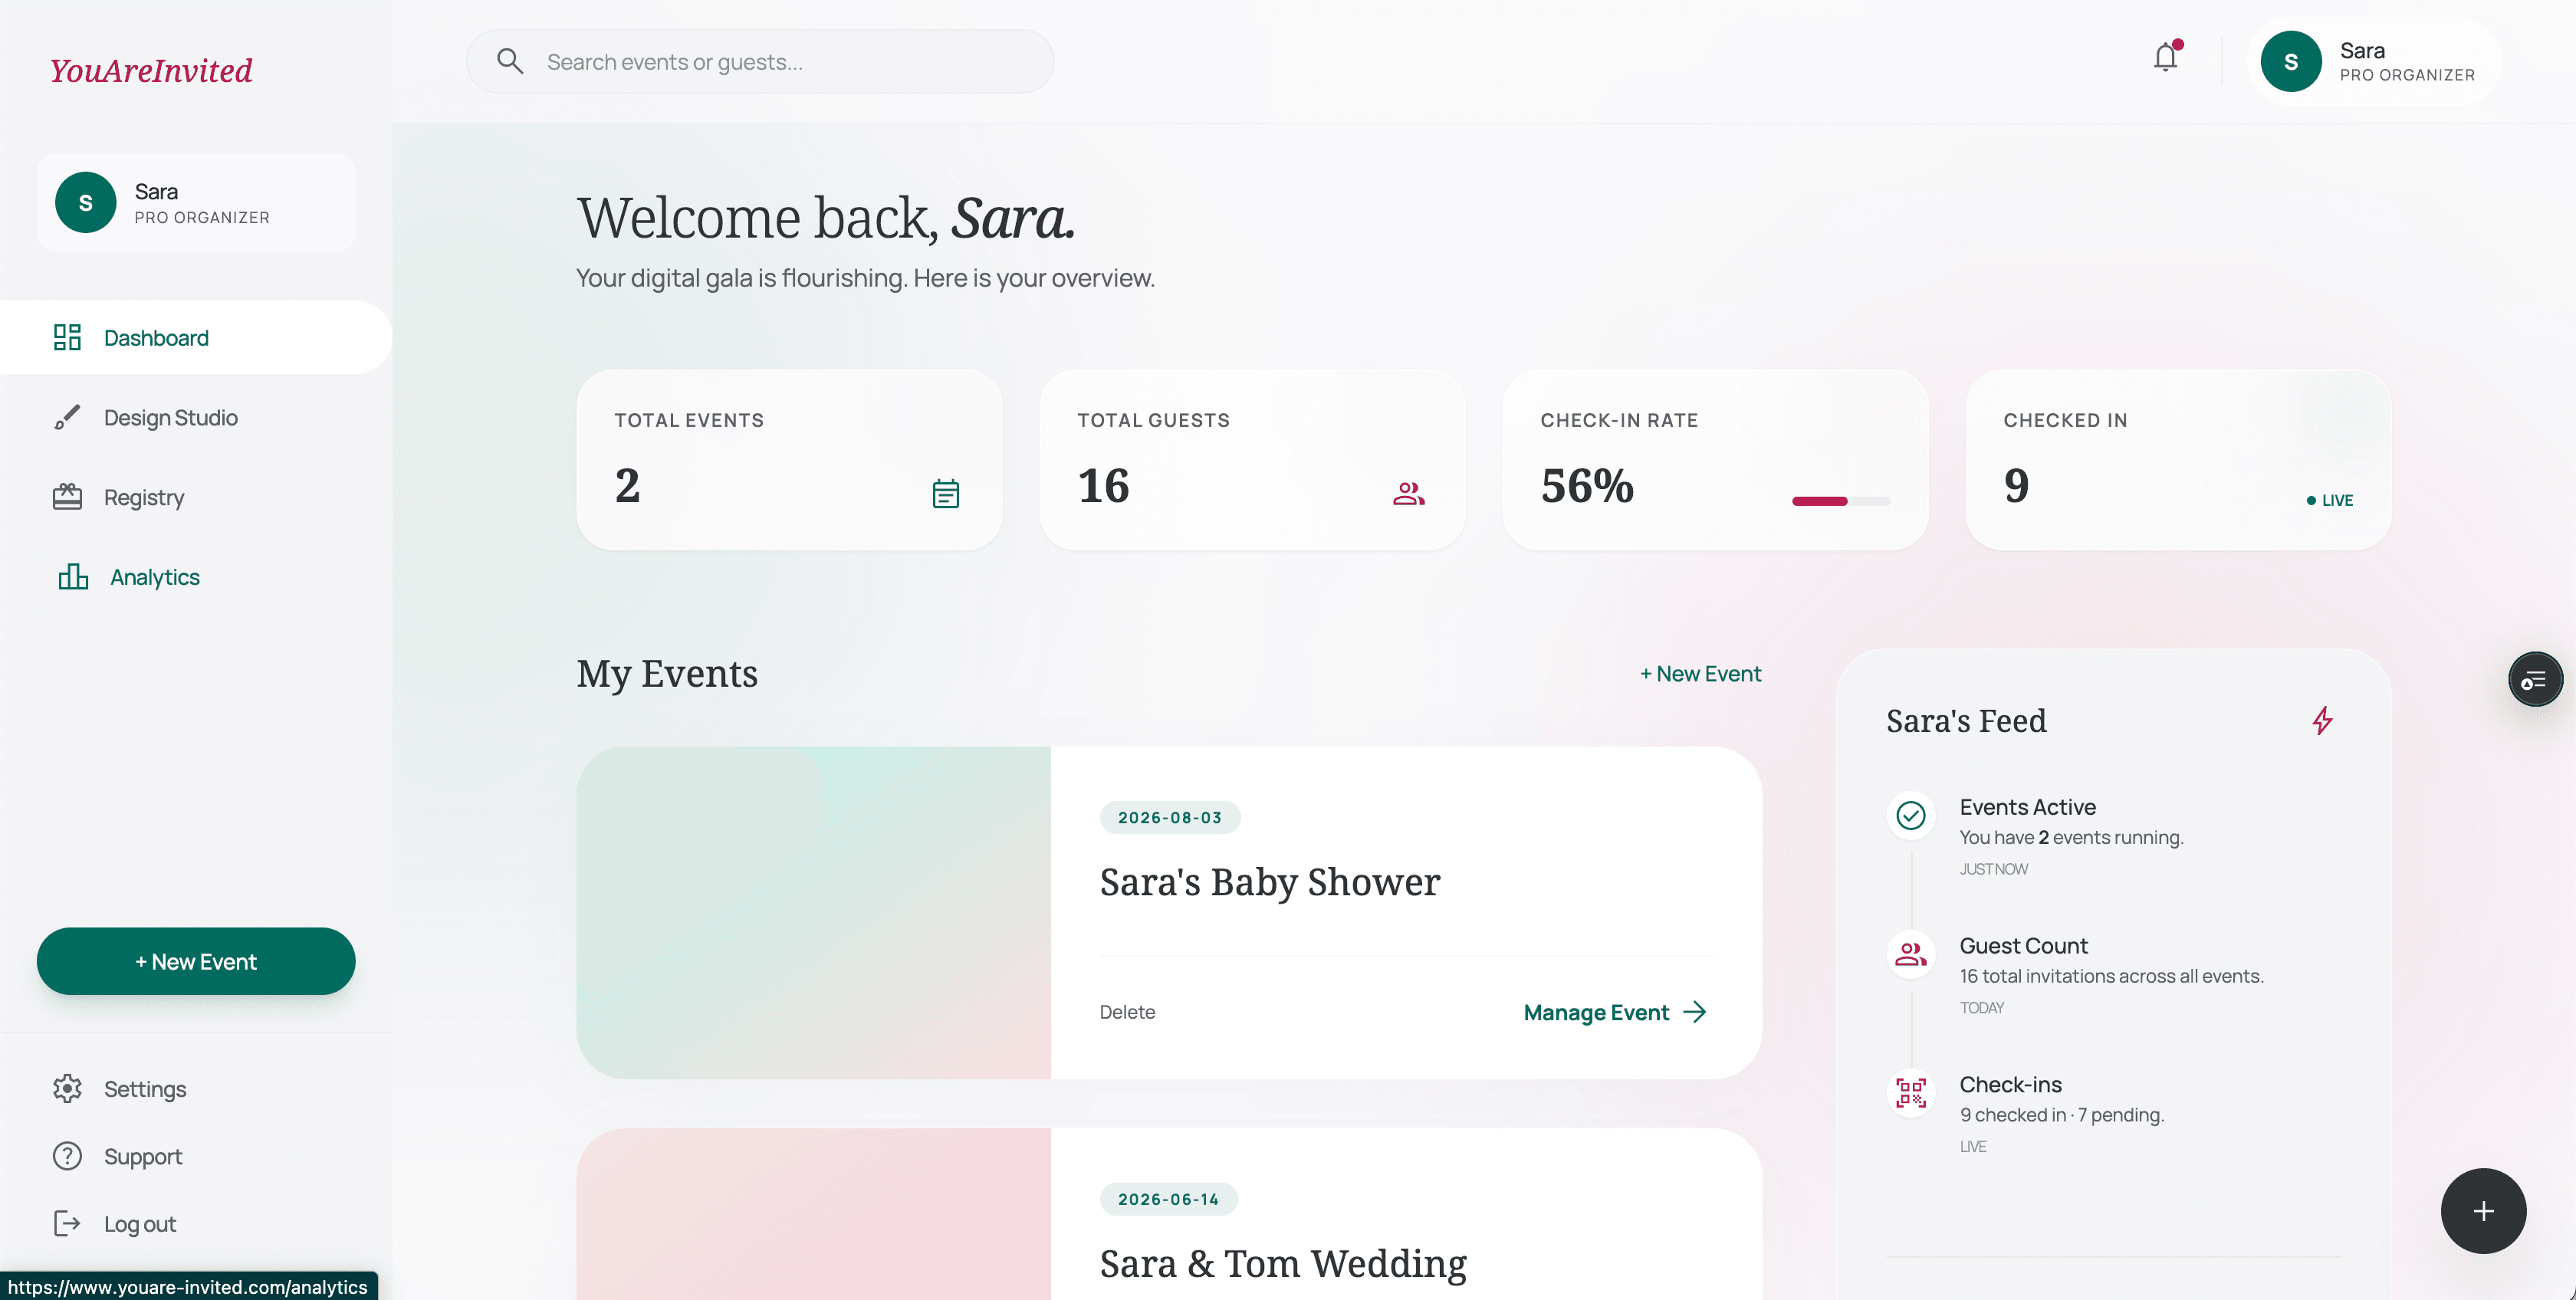Click the search magnifier icon
The width and height of the screenshot is (2576, 1300).
510,61
